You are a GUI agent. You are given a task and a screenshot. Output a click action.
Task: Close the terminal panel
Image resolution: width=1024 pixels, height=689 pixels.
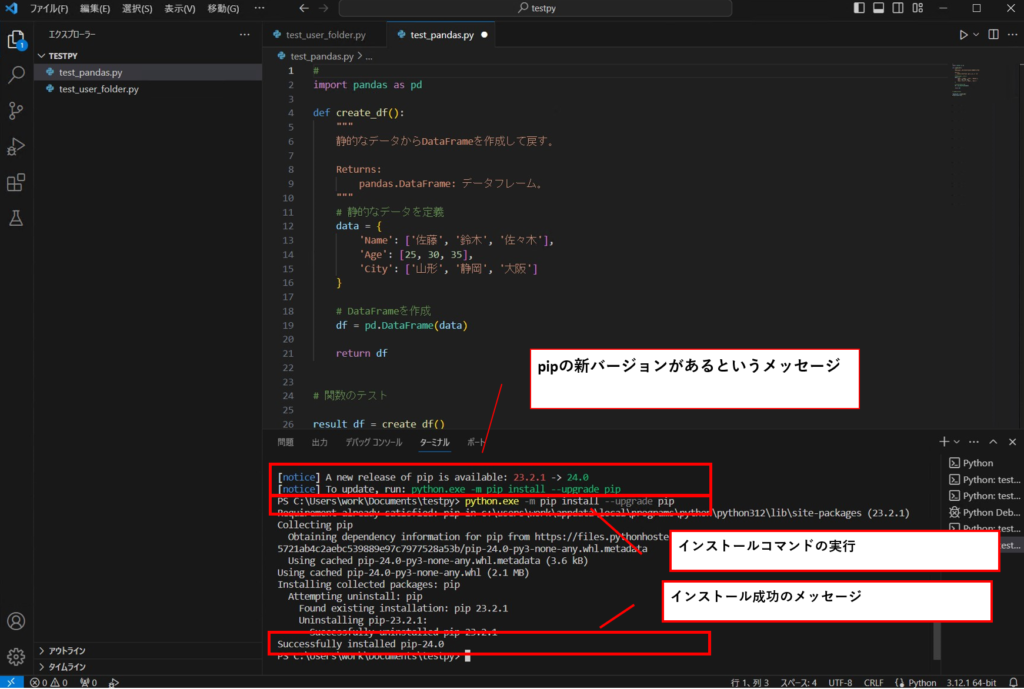tap(1012, 442)
